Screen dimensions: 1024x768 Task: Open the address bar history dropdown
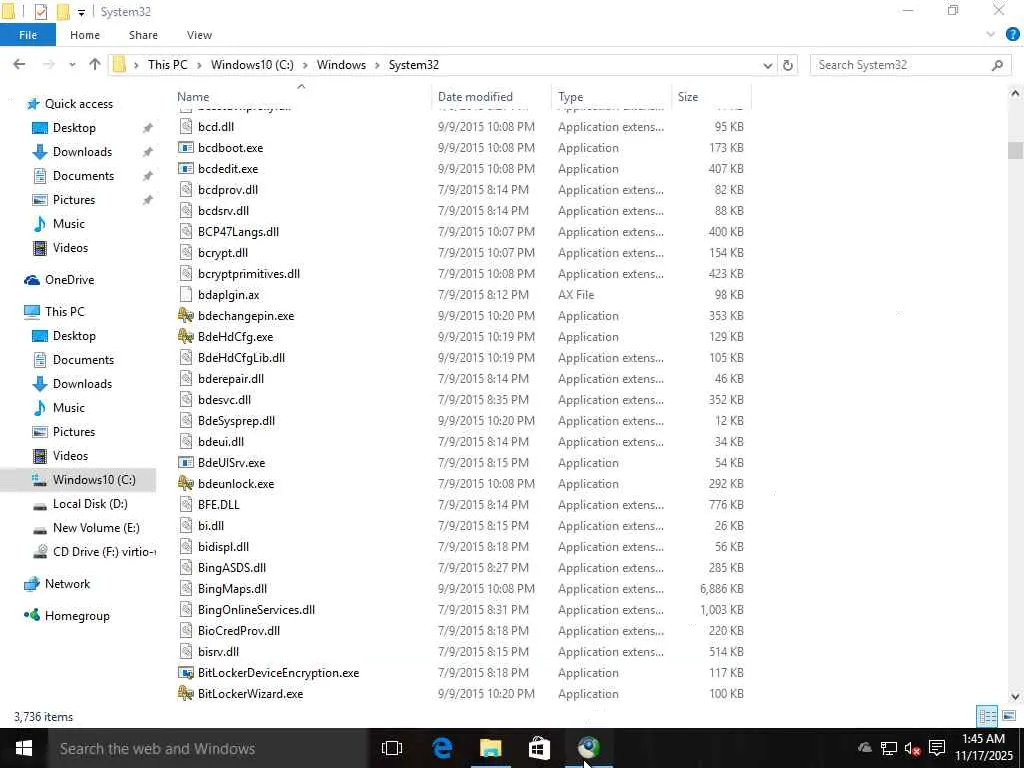768,65
